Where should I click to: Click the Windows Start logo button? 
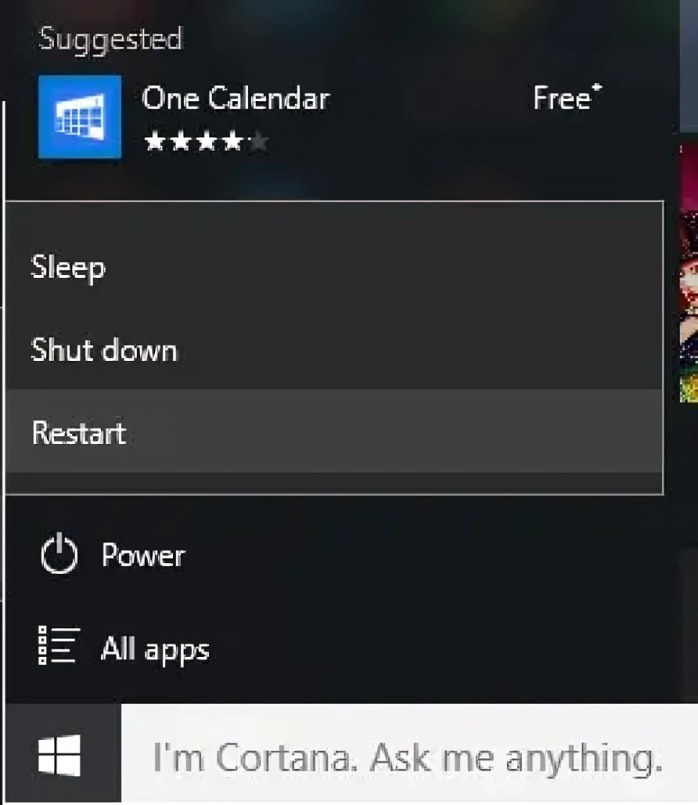pos(60,755)
